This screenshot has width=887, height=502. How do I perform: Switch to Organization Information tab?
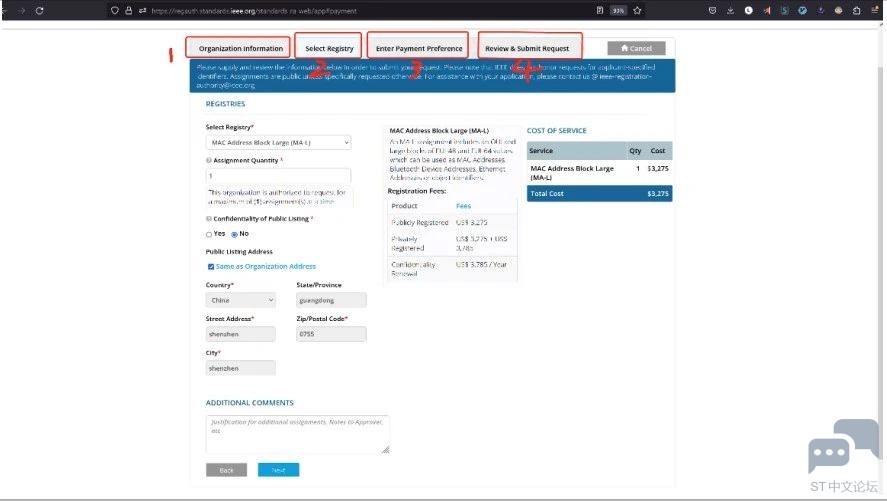240,49
